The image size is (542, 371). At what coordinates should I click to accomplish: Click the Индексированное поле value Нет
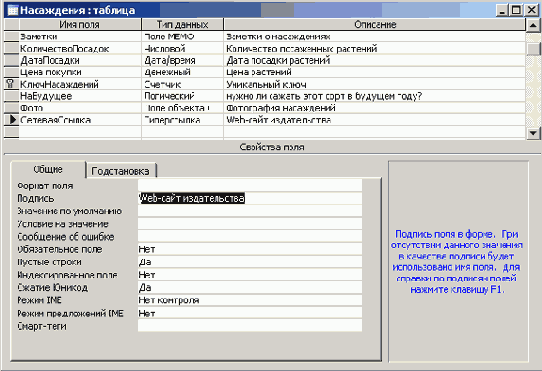click(250, 275)
